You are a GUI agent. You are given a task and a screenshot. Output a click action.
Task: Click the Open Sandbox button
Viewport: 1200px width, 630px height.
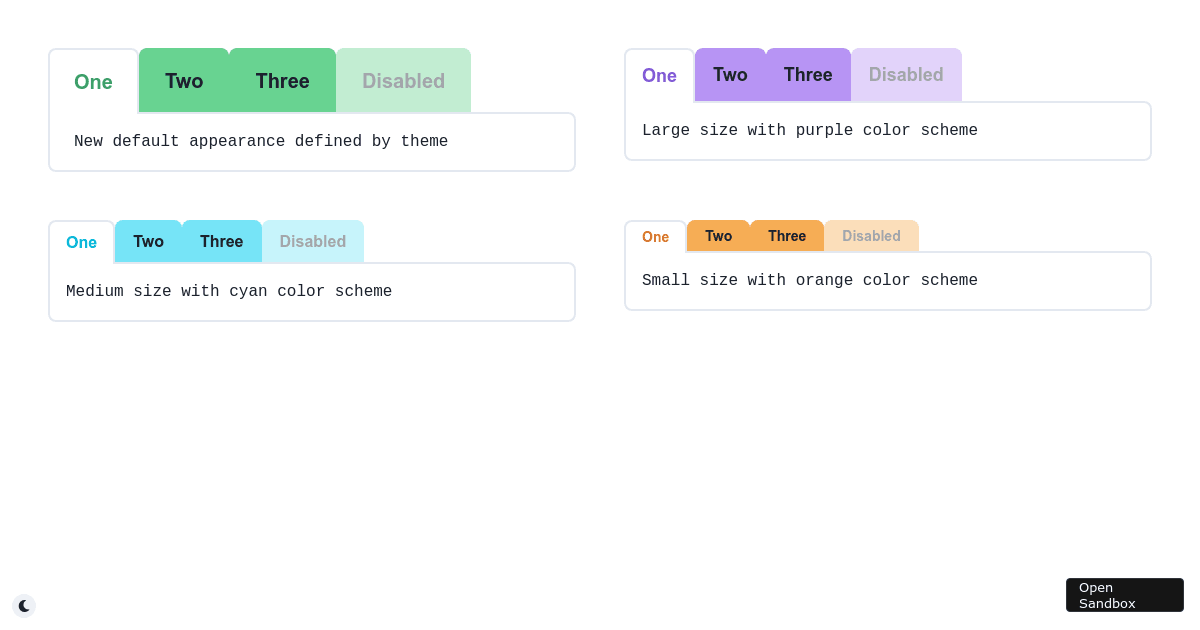point(1124,595)
